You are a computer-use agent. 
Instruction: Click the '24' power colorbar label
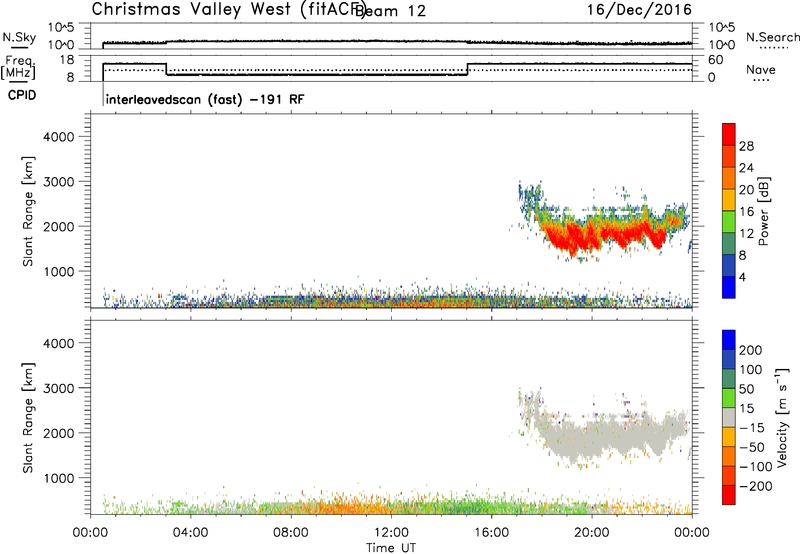746,168
